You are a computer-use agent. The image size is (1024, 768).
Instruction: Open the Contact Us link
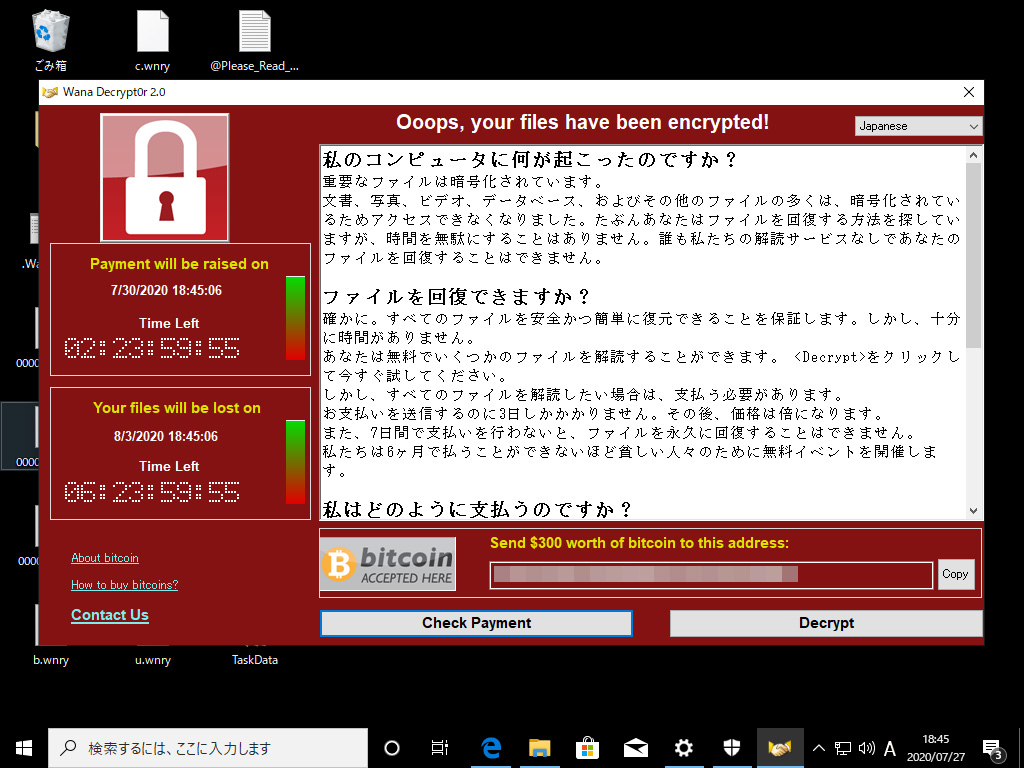(110, 615)
